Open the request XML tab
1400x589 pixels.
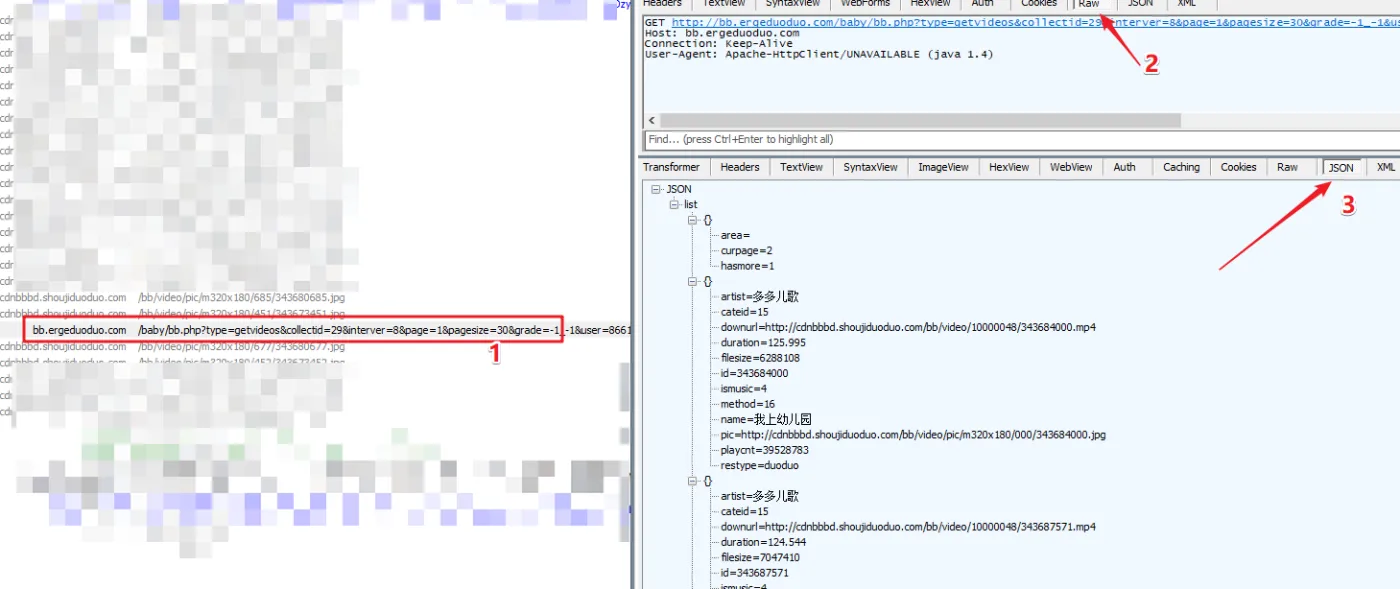pos(1187,4)
